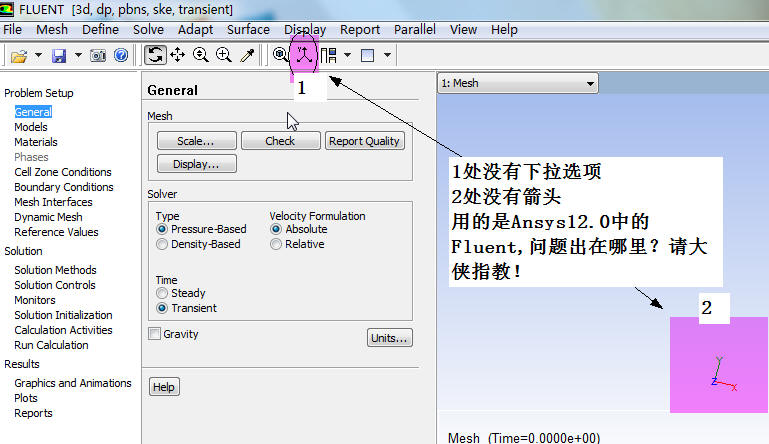This screenshot has height=444, width=769.
Task: Click the Check mesh button
Action: [x=281, y=141]
